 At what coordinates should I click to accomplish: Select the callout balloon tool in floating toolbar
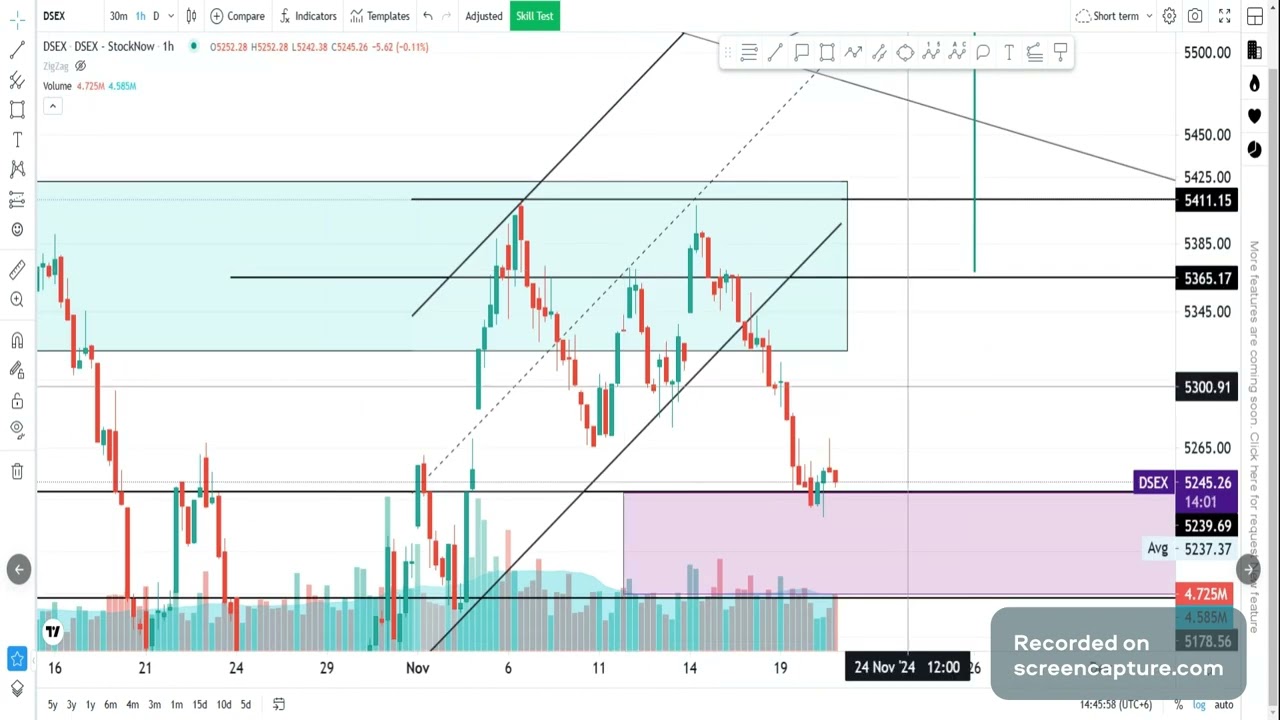(983, 53)
